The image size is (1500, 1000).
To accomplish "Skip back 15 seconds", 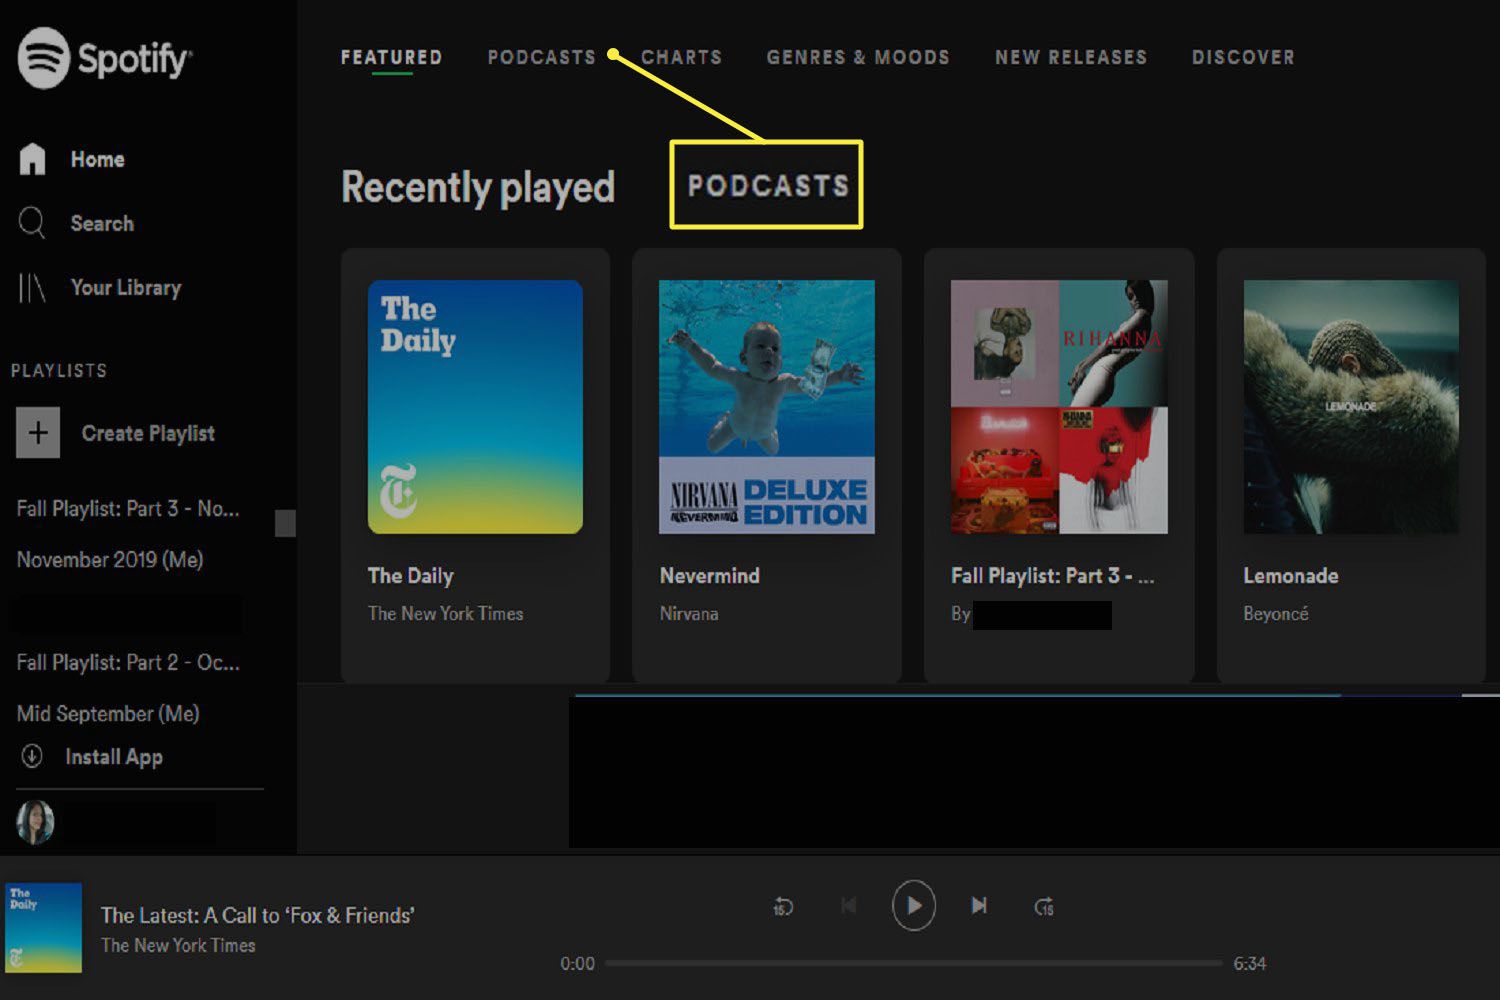I will (783, 907).
